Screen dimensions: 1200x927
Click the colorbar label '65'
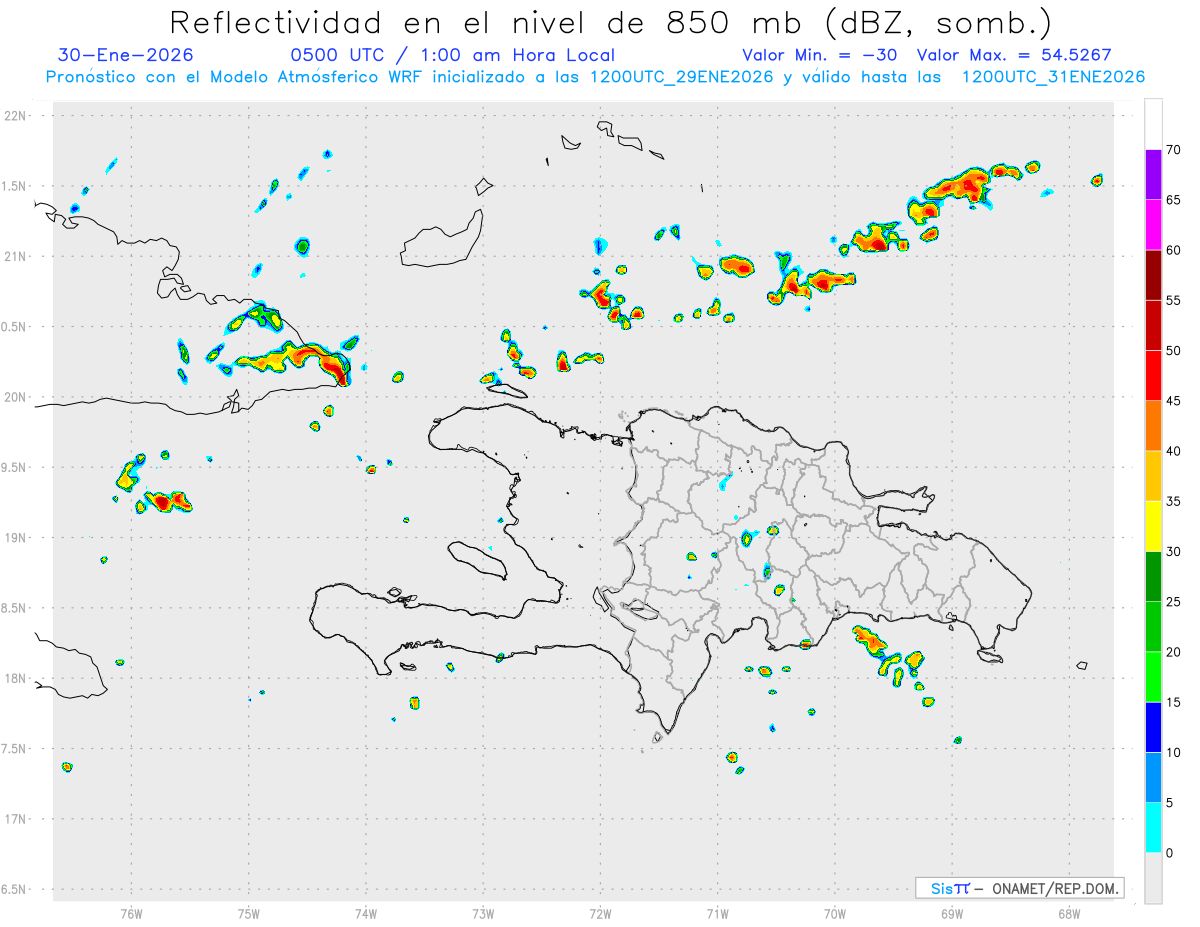point(1174,200)
